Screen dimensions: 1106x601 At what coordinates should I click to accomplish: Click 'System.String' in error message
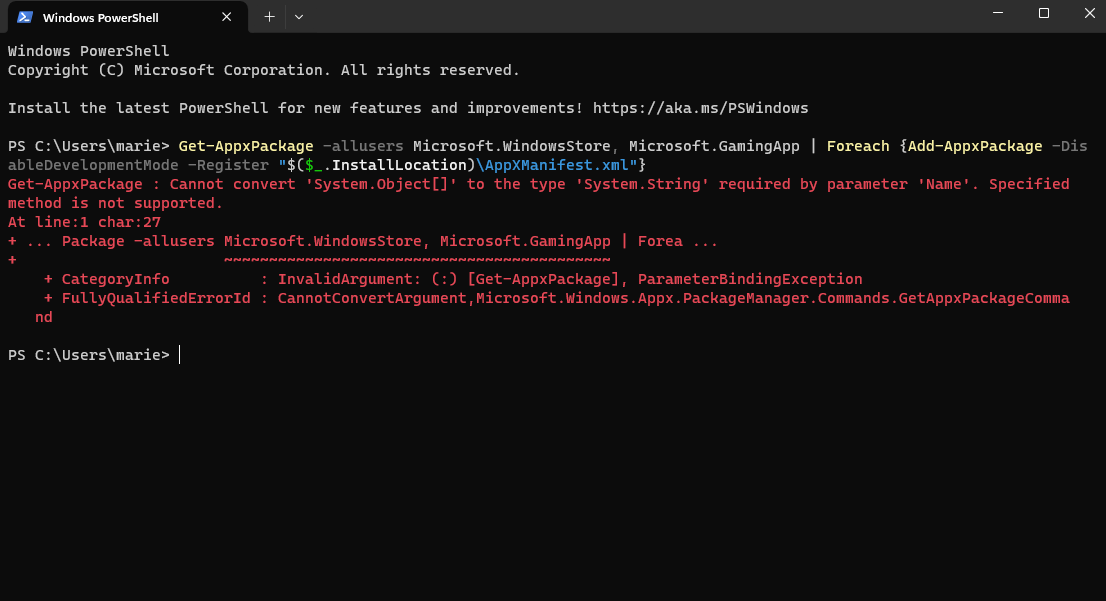coord(642,184)
